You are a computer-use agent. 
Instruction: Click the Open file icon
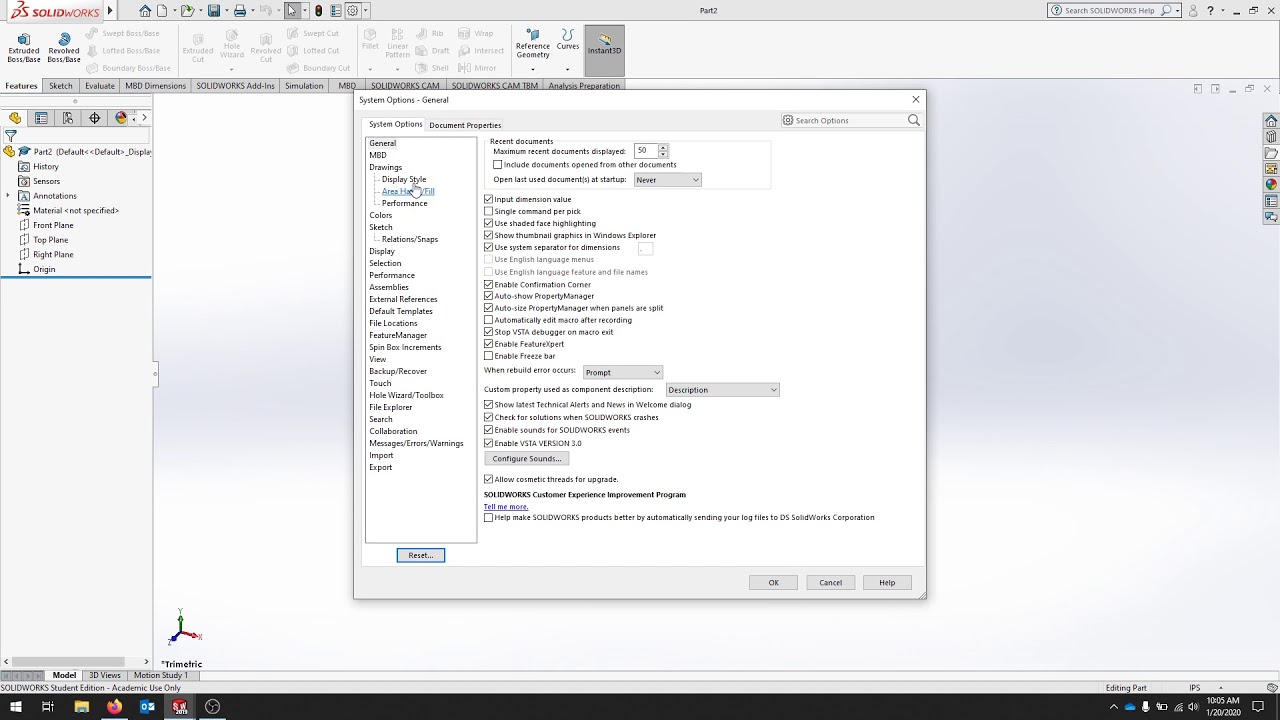[x=187, y=11]
